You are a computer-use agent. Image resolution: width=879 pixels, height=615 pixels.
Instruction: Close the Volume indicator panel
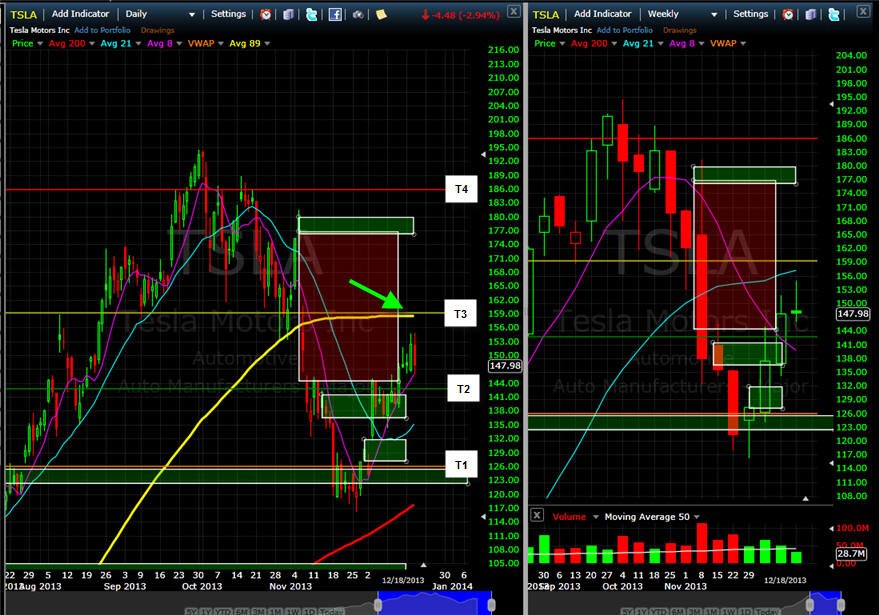537,515
